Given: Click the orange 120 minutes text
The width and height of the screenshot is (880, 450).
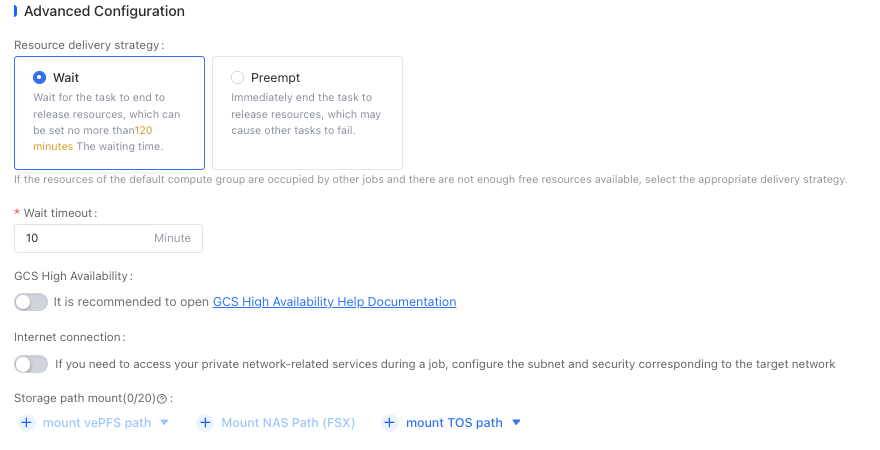Looking at the screenshot, I should point(93,138).
